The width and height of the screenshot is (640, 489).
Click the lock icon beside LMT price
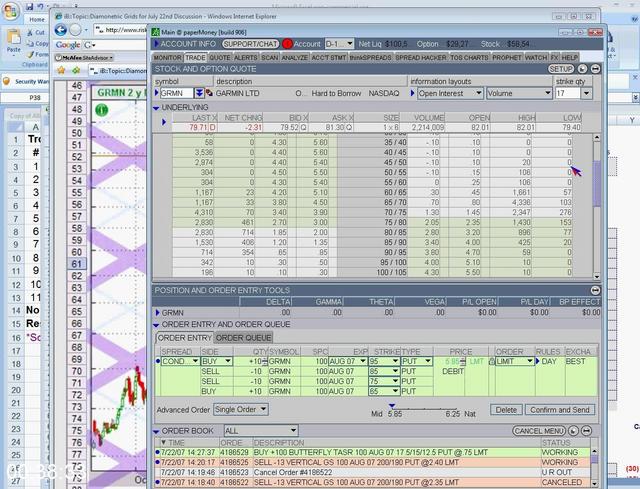(491, 362)
